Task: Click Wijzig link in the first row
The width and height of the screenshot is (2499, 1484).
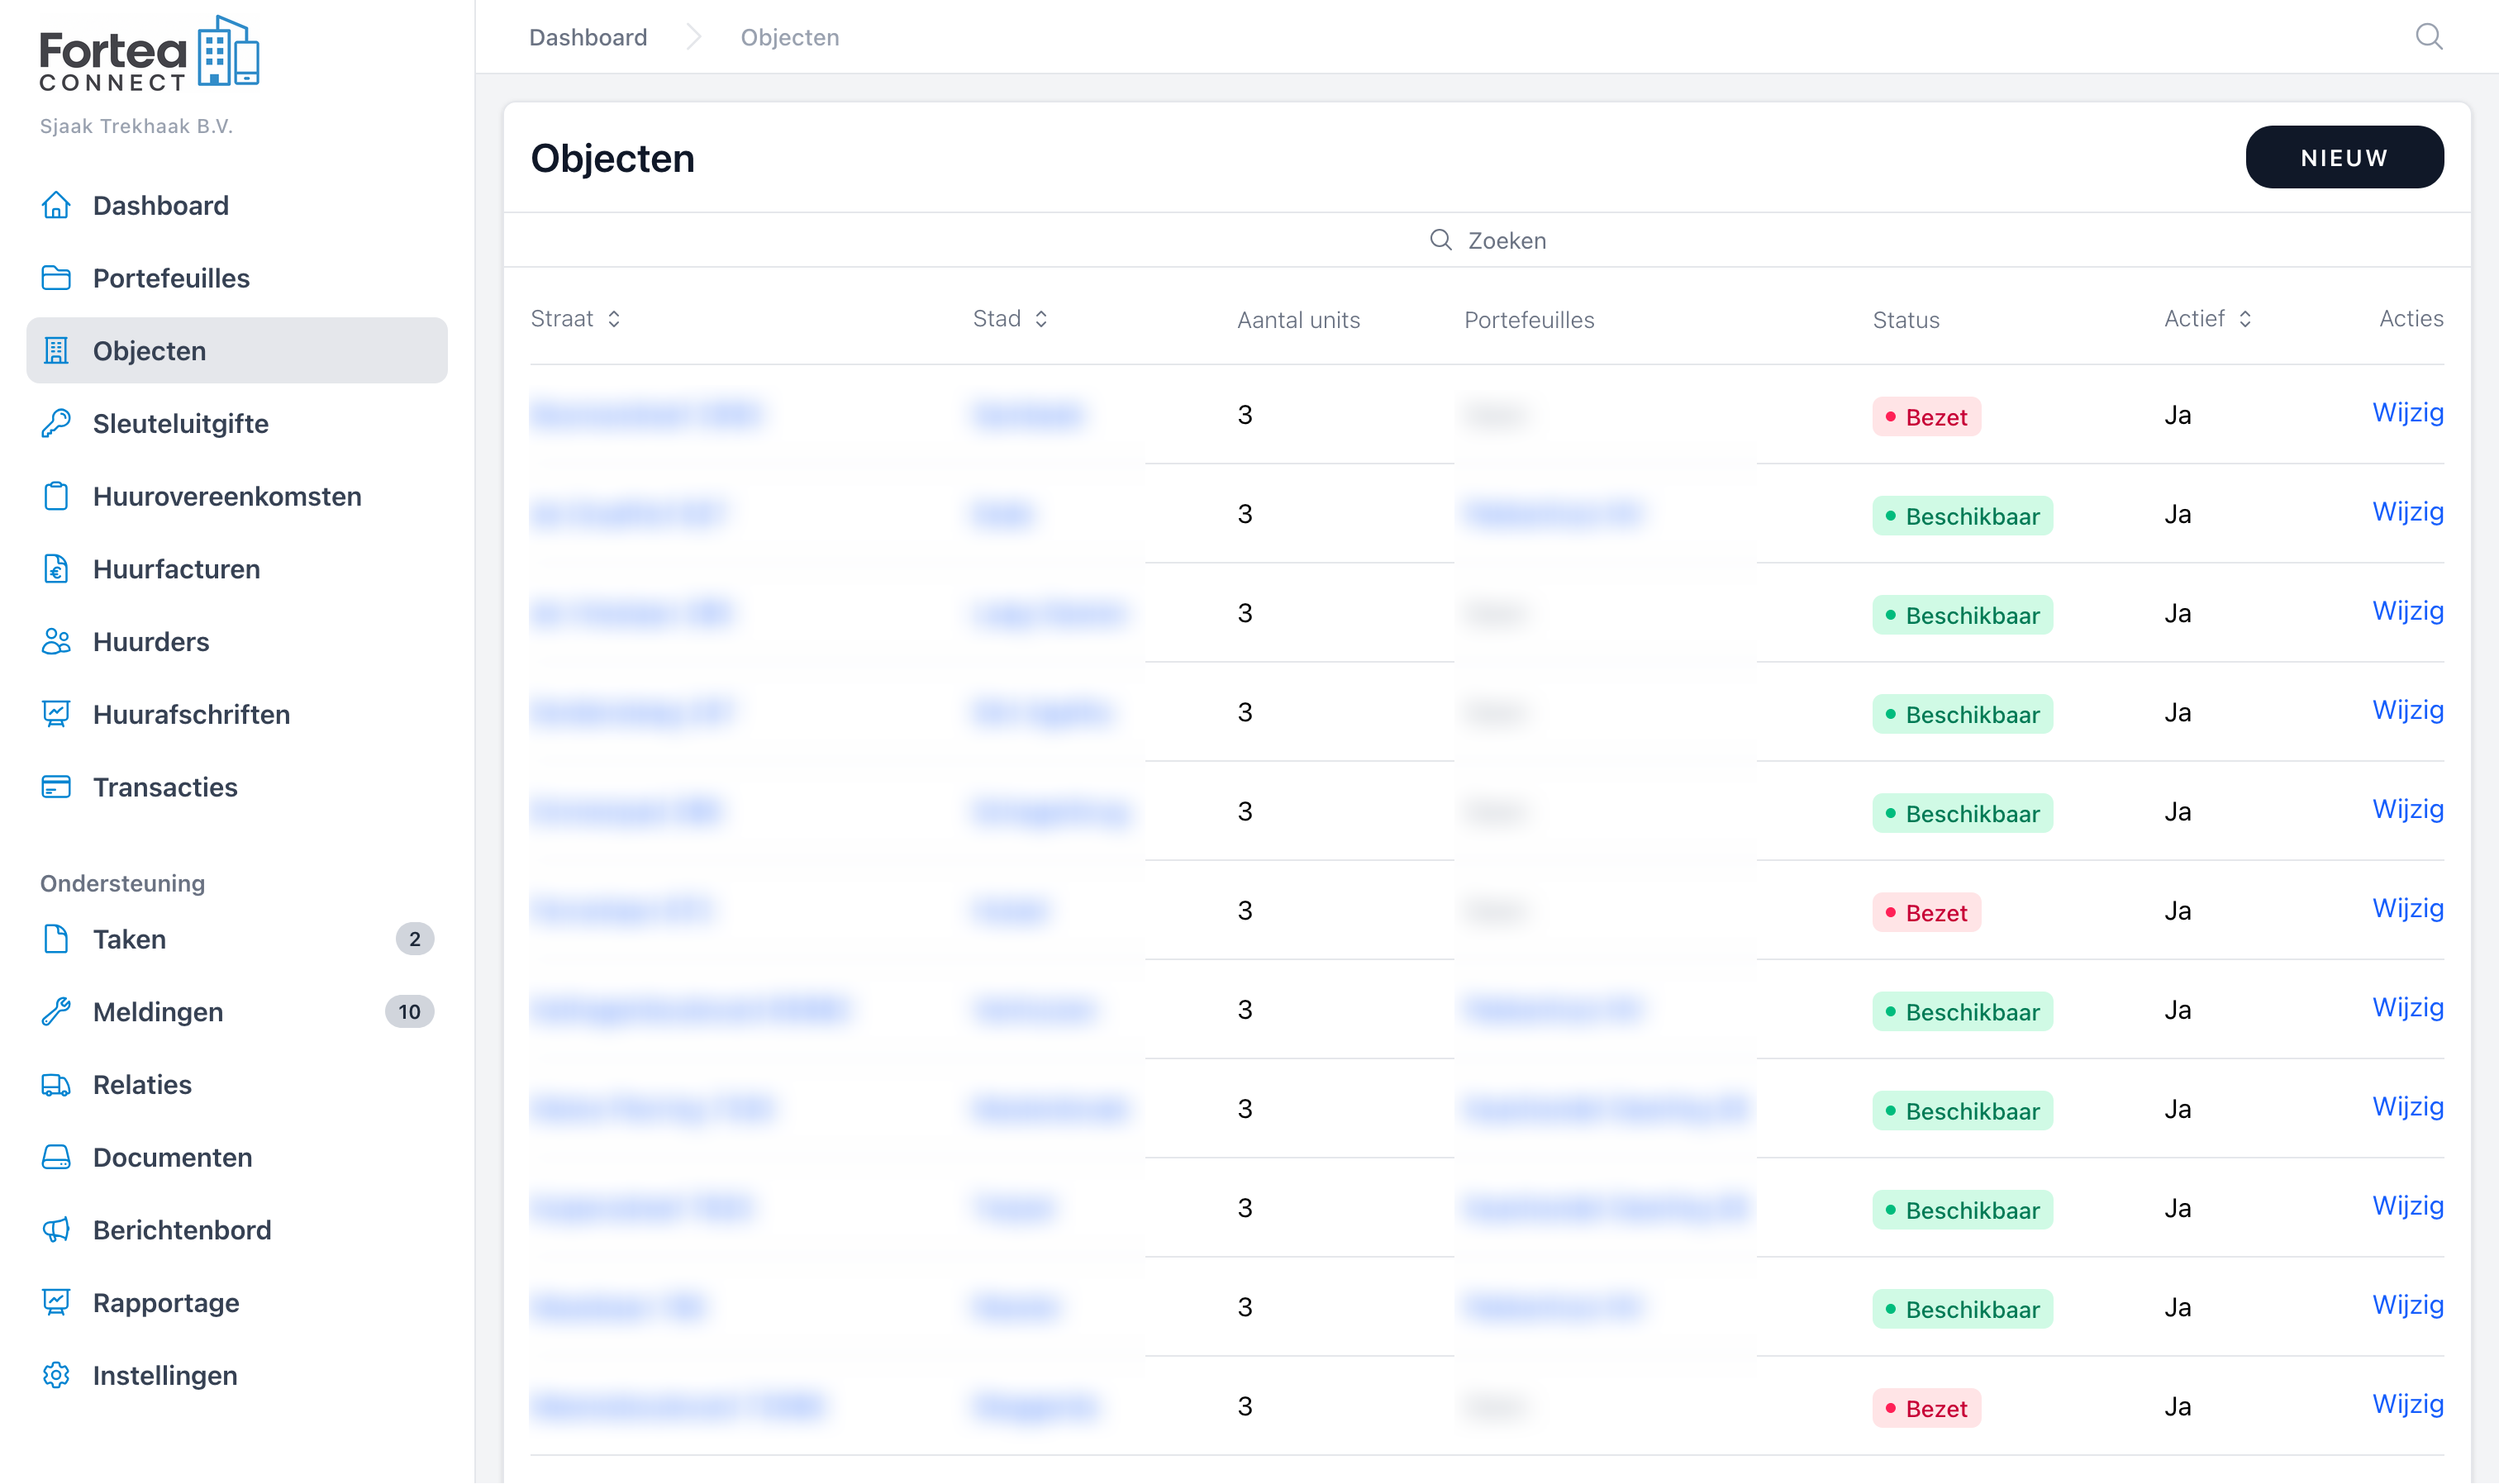Action: [2407, 413]
